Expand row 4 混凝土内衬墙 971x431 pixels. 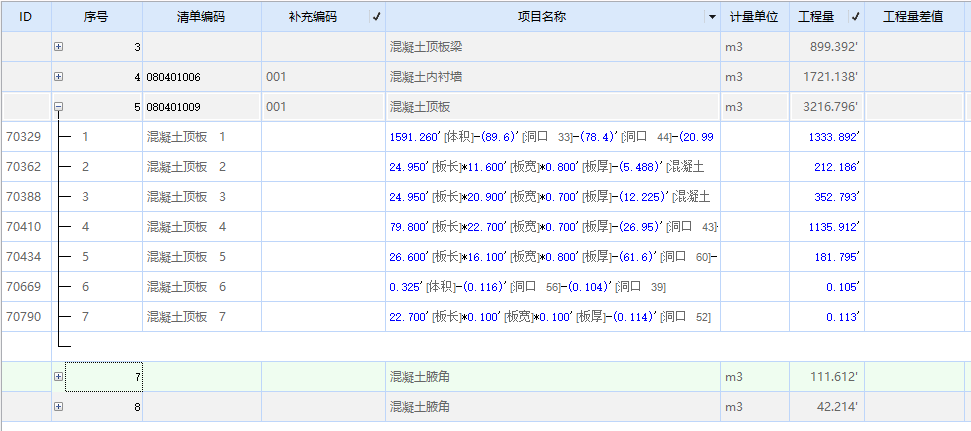[x=58, y=77]
